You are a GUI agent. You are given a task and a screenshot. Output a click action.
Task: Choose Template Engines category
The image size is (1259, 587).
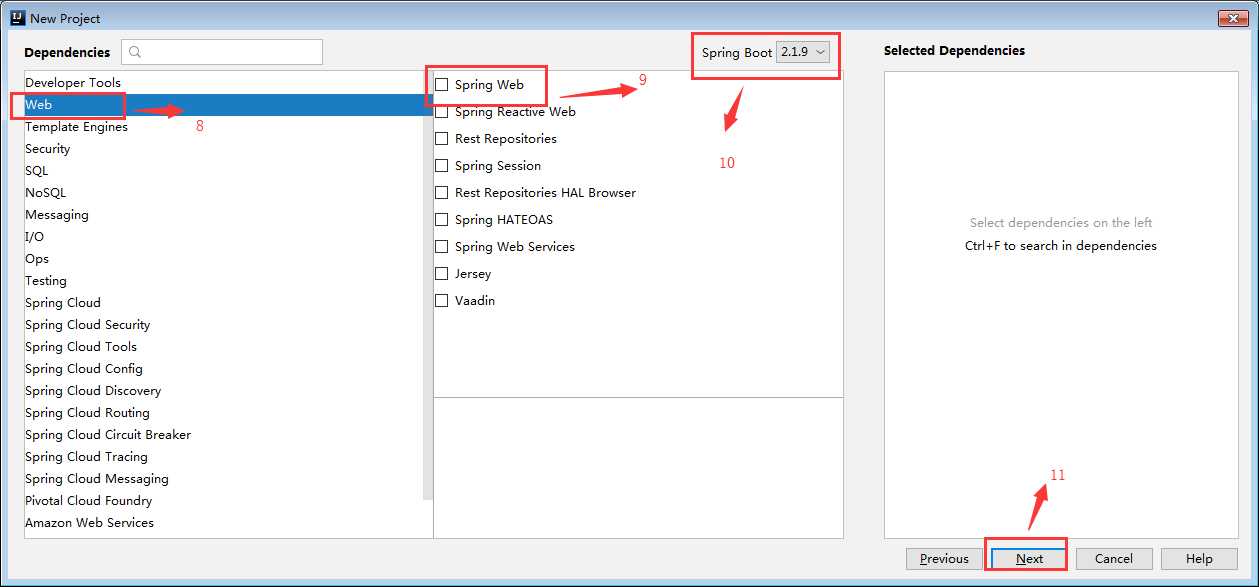(224, 127)
